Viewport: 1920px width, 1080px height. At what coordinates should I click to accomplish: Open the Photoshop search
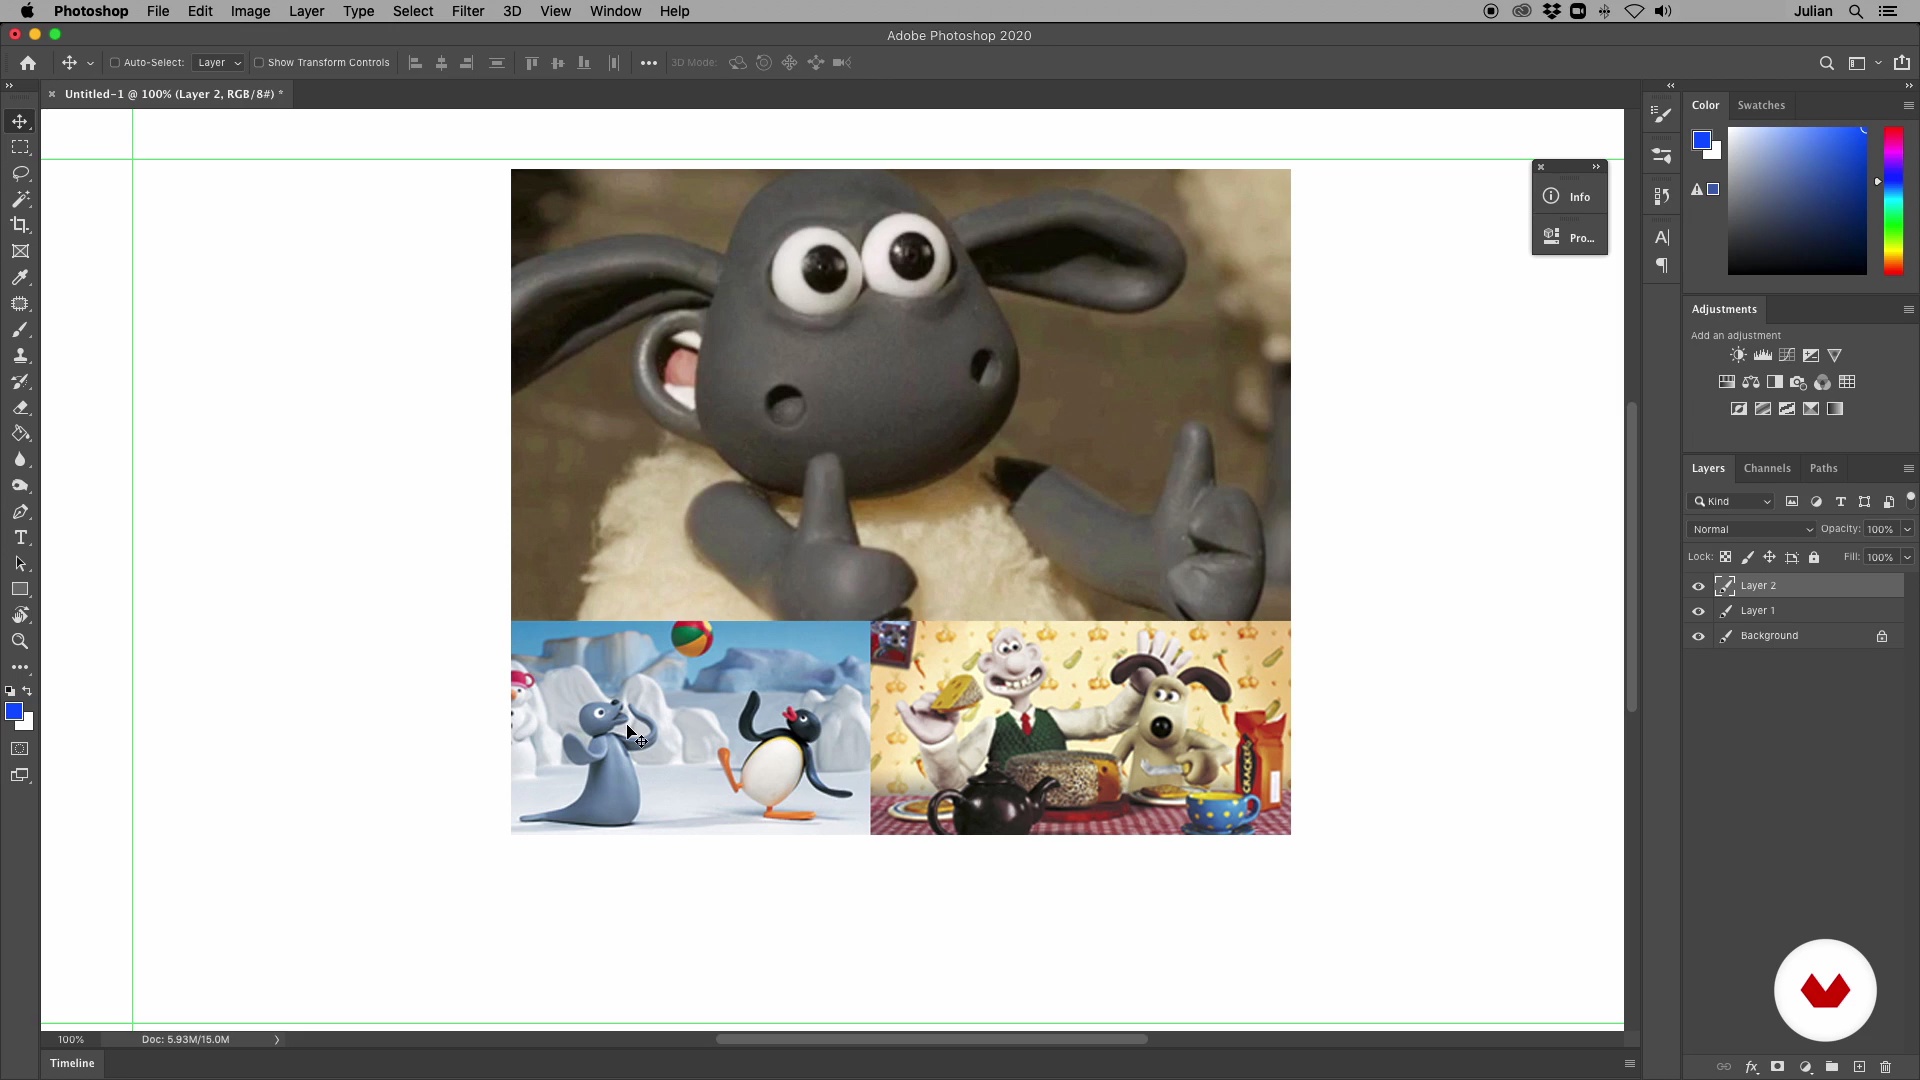[x=1827, y=63]
